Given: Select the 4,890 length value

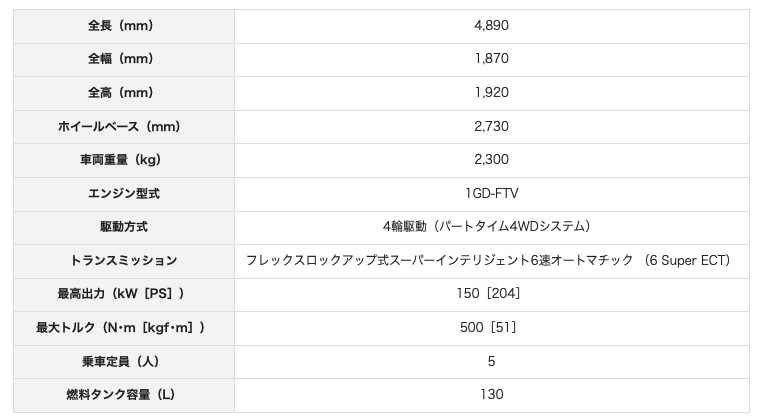Looking at the screenshot, I should pyautogui.click(x=491, y=25).
